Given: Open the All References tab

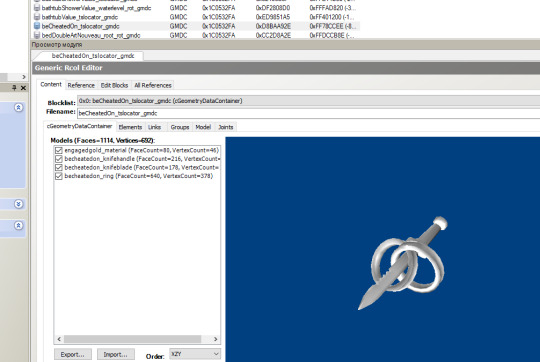Looking at the screenshot, I should pyautogui.click(x=153, y=85).
